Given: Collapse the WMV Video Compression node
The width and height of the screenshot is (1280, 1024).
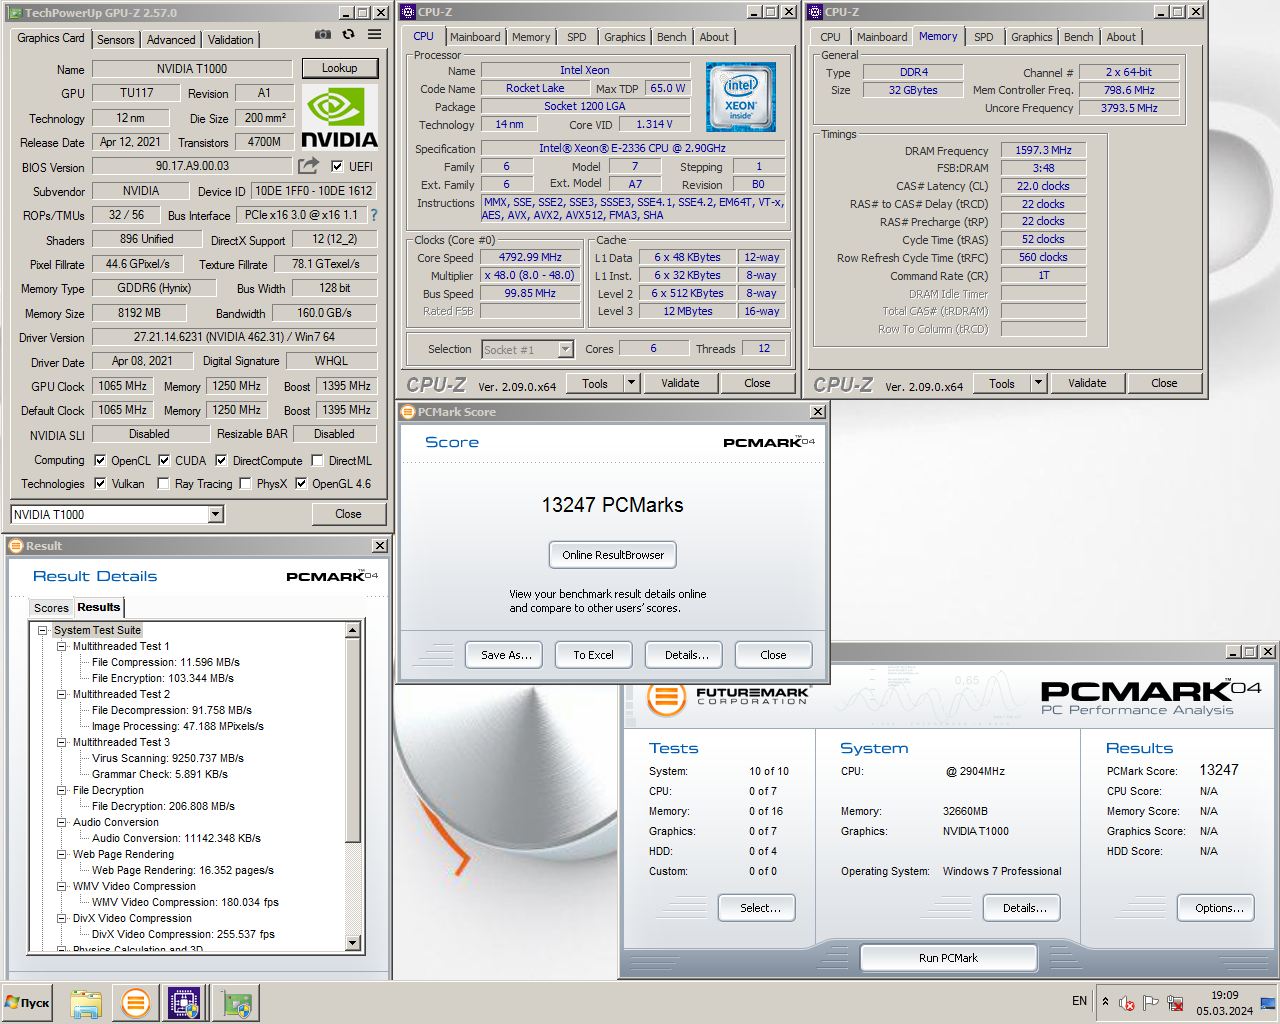Looking at the screenshot, I should [62, 886].
